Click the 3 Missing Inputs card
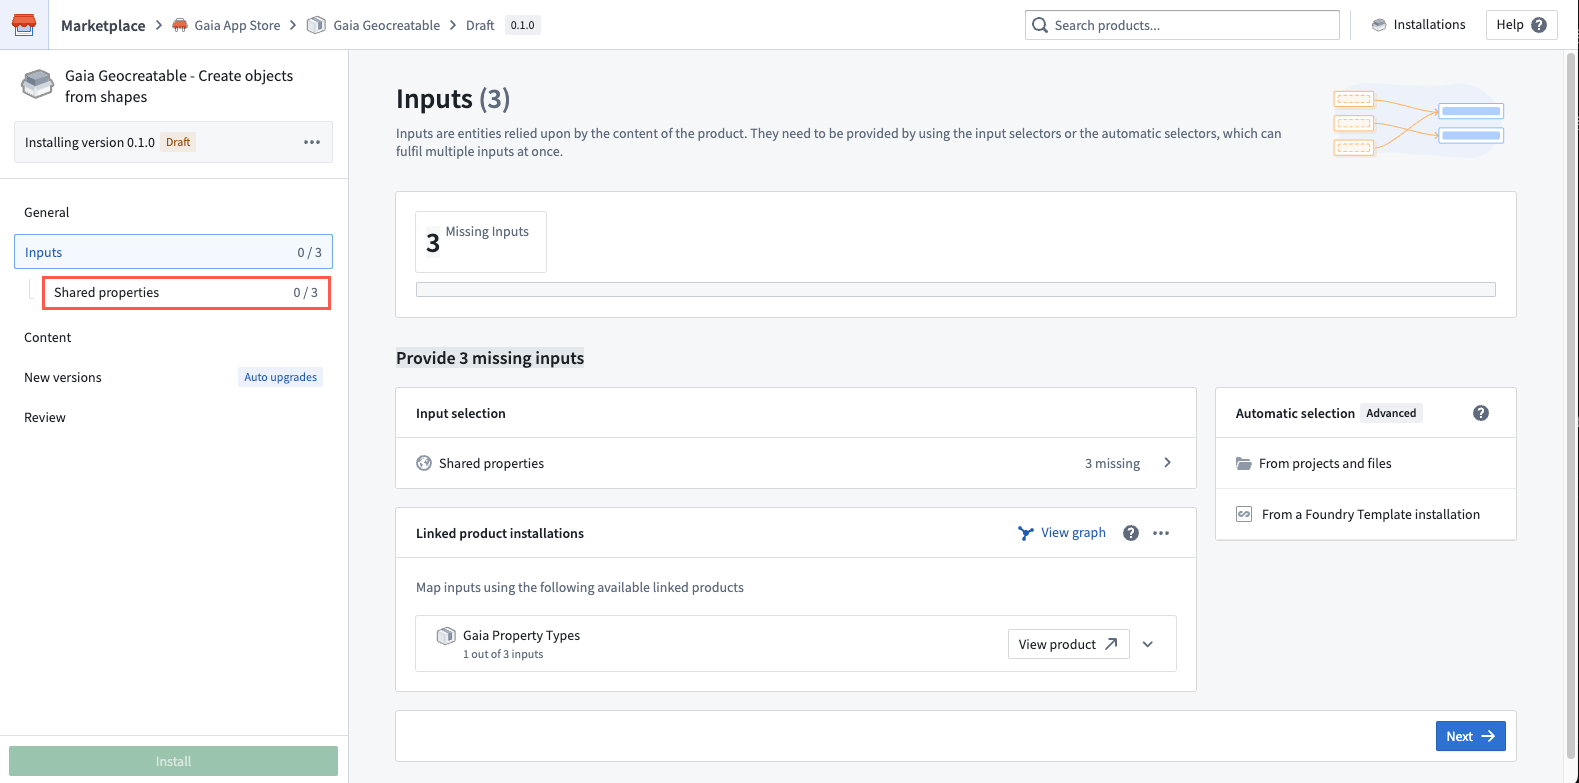Screen dimensions: 1579x783 coord(481,241)
